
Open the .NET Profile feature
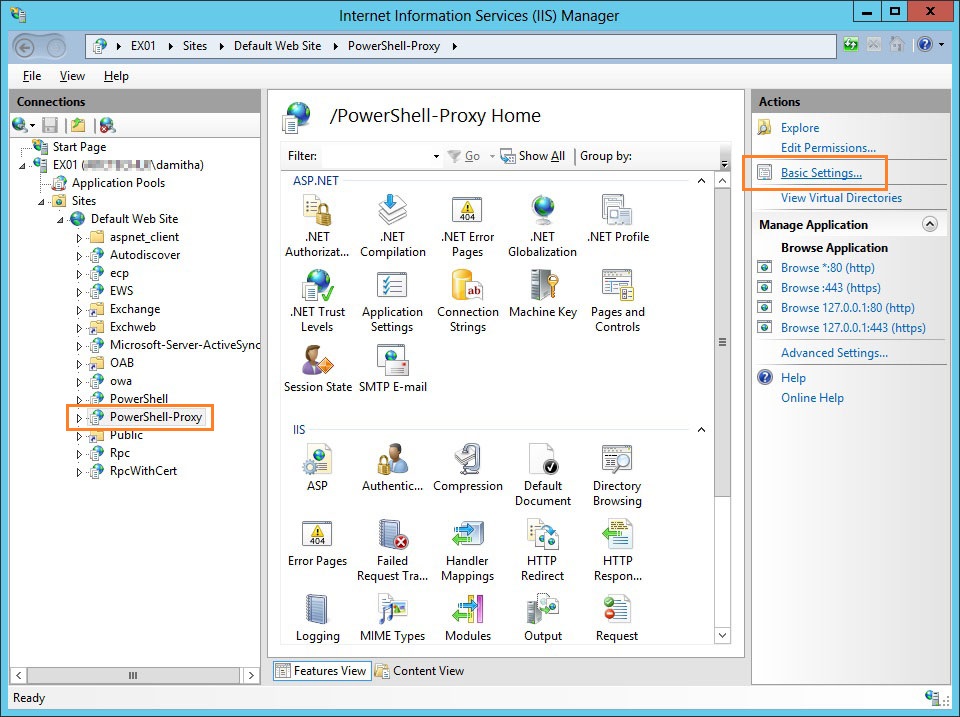[618, 219]
